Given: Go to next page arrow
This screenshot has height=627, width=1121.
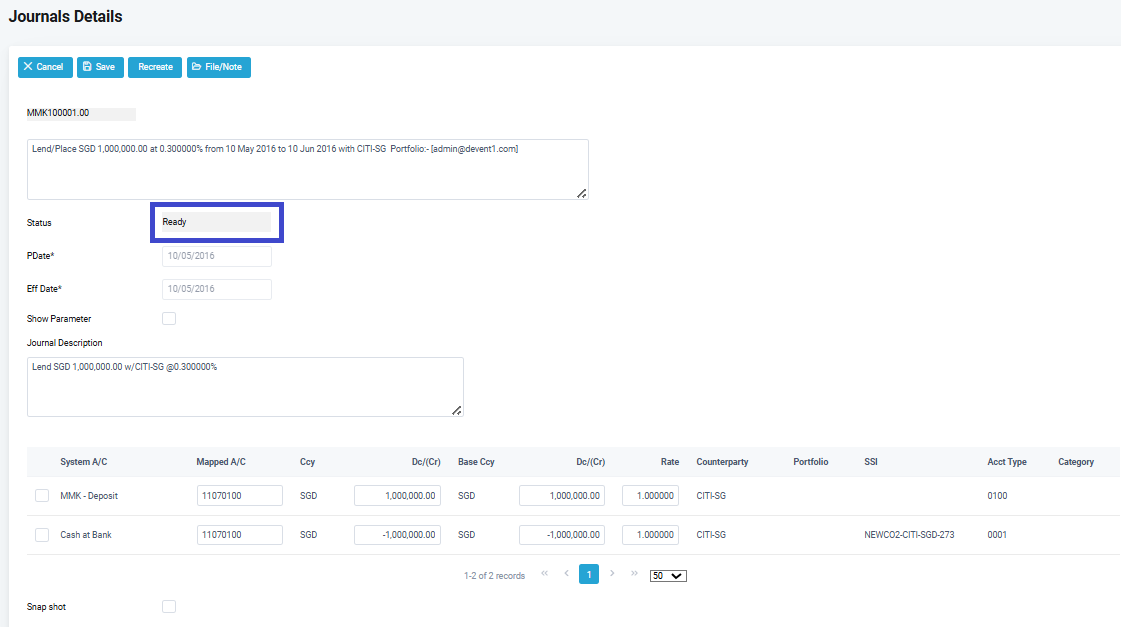Looking at the screenshot, I should [x=612, y=574].
